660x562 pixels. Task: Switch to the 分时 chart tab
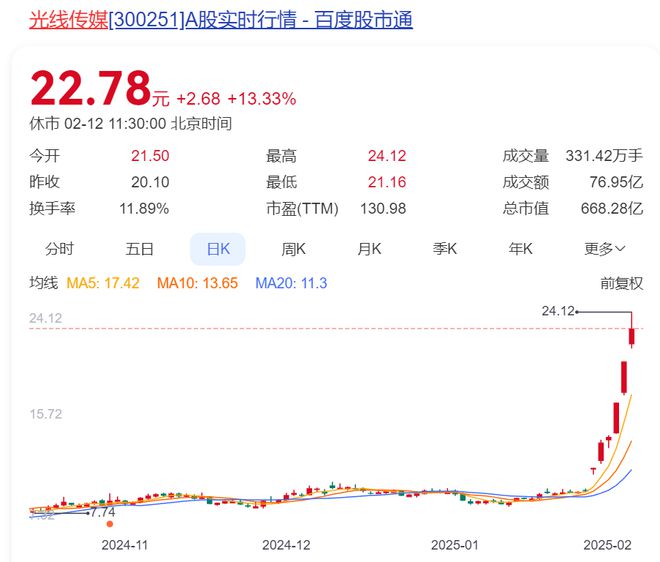click(x=59, y=249)
